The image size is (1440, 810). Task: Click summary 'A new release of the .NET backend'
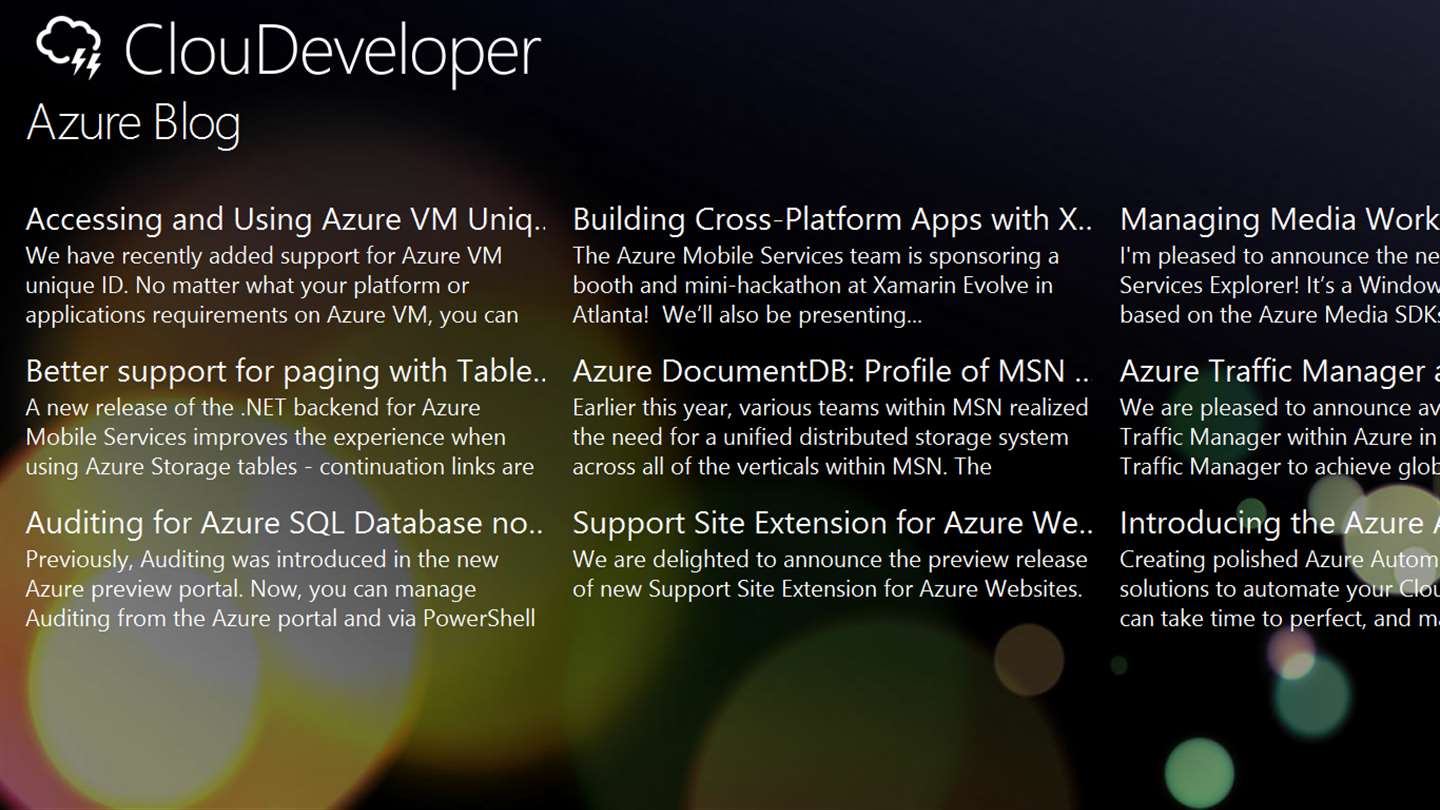(253, 408)
